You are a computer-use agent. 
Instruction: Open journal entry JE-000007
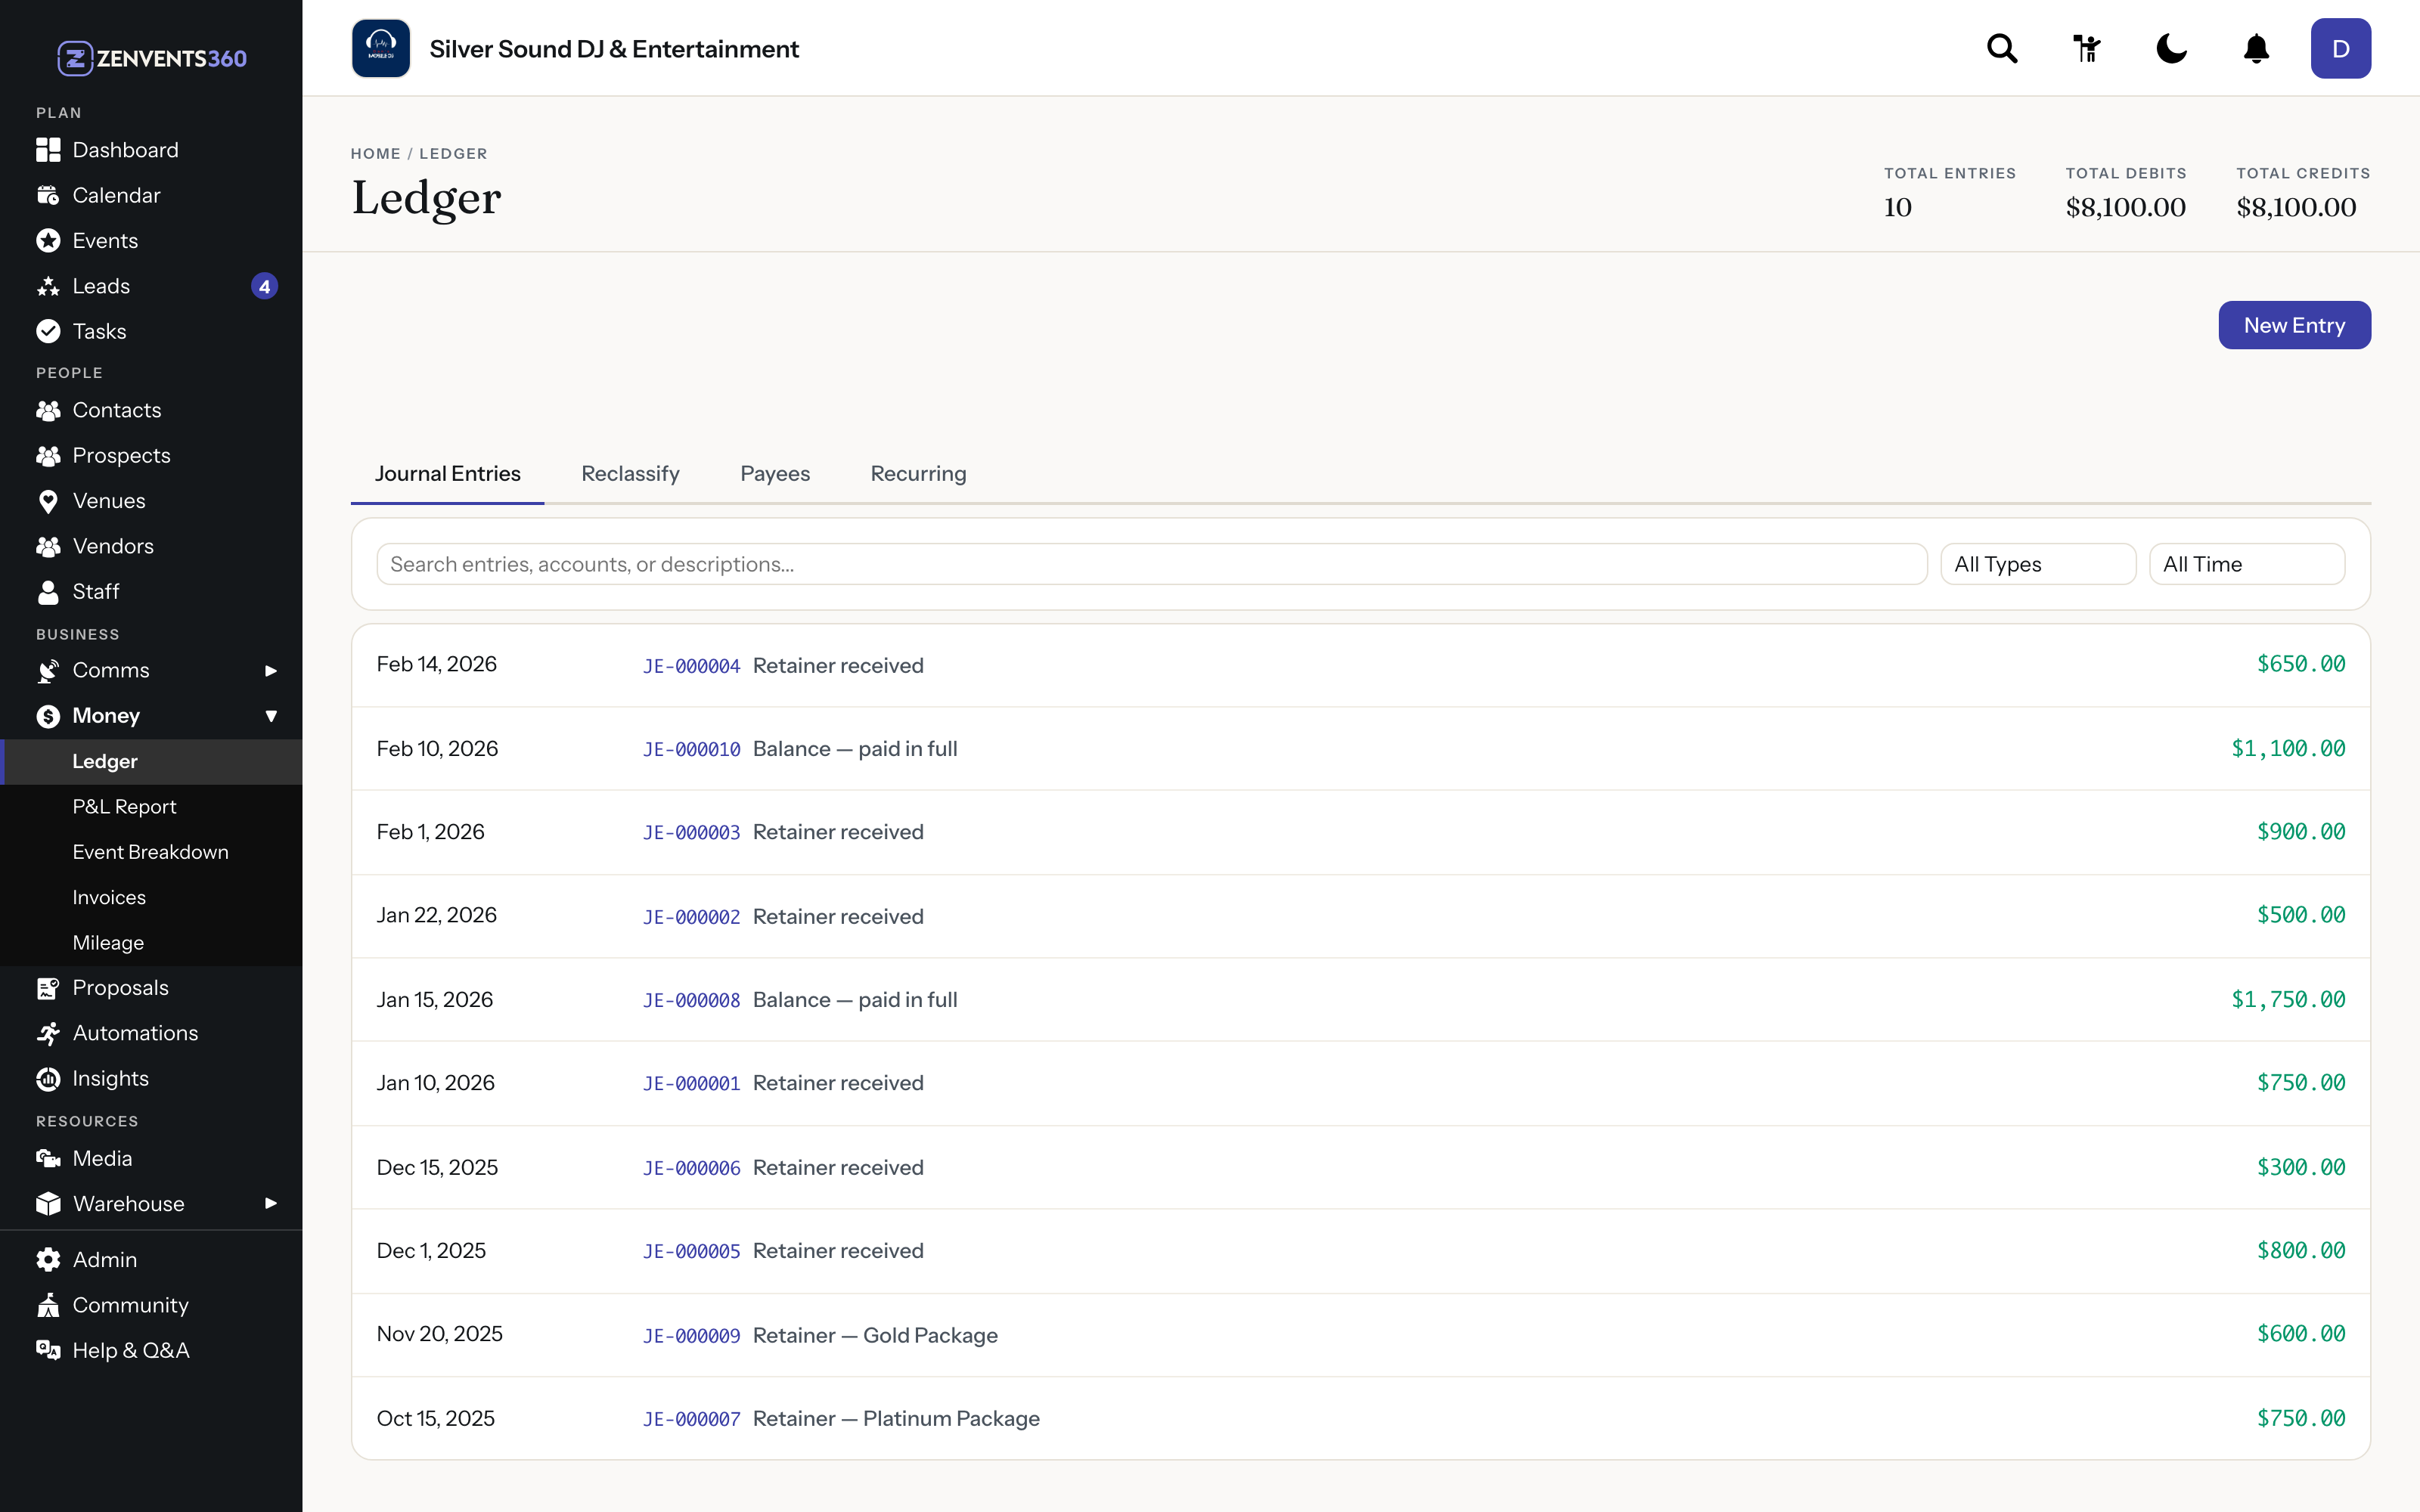point(1360,1418)
